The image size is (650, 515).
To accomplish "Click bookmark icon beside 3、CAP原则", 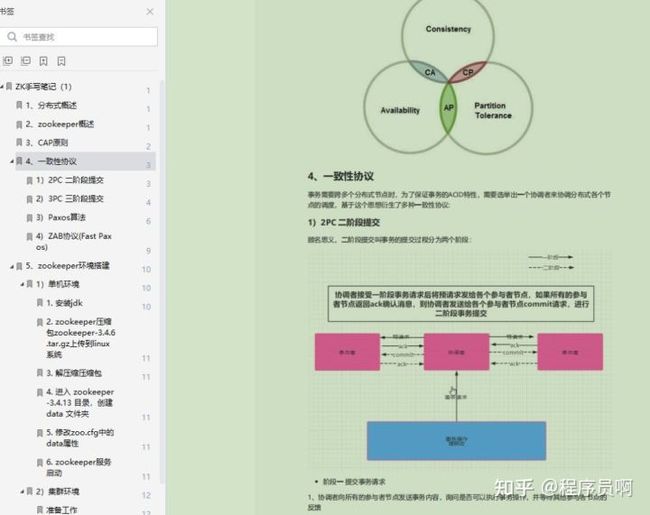I will tap(19, 142).
